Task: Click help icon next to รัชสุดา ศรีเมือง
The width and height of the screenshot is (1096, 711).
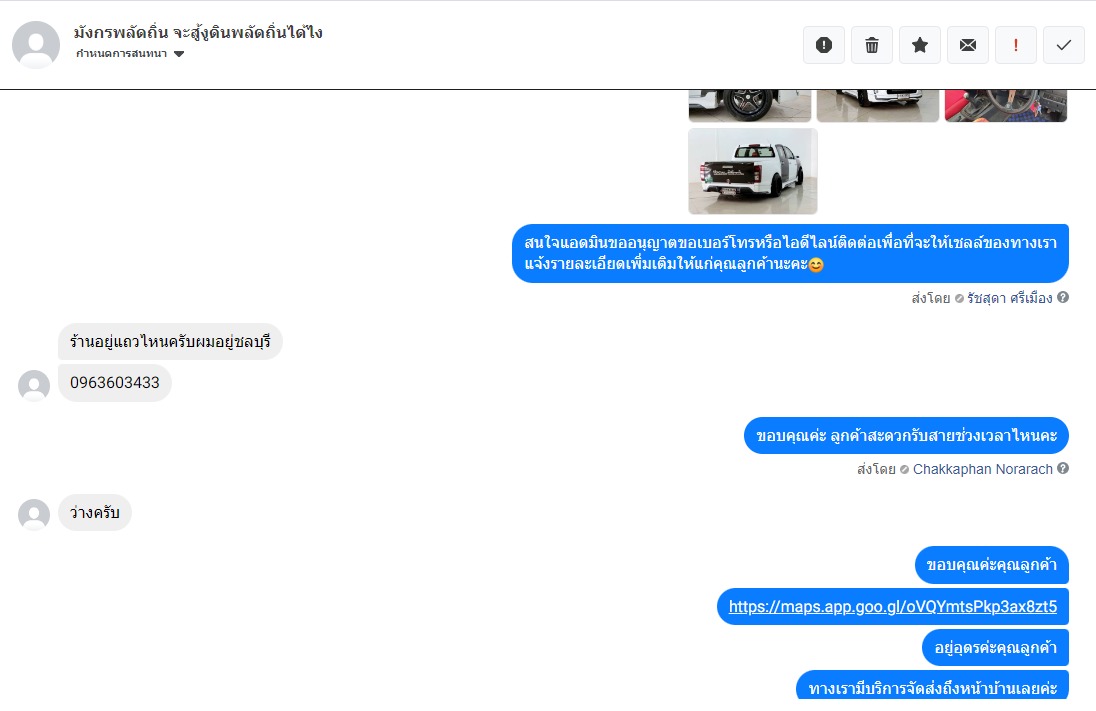Action: tap(1063, 297)
